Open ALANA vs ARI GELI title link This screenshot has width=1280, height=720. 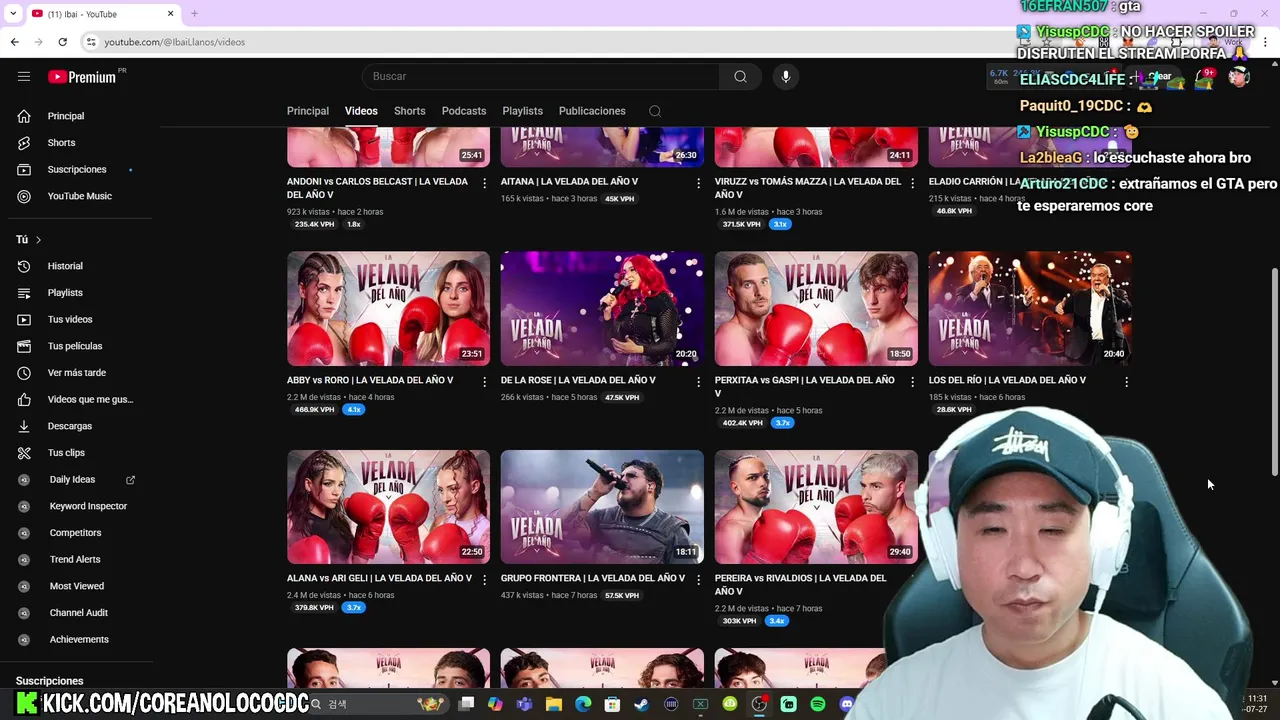379,578
